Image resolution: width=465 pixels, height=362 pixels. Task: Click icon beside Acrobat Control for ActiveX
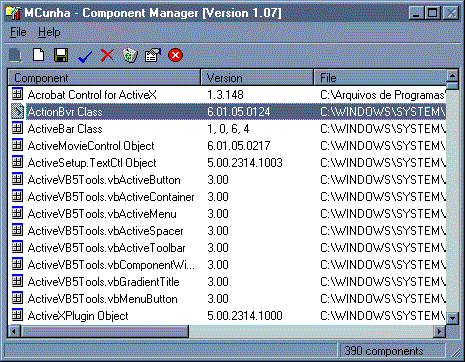click(17, 94)
